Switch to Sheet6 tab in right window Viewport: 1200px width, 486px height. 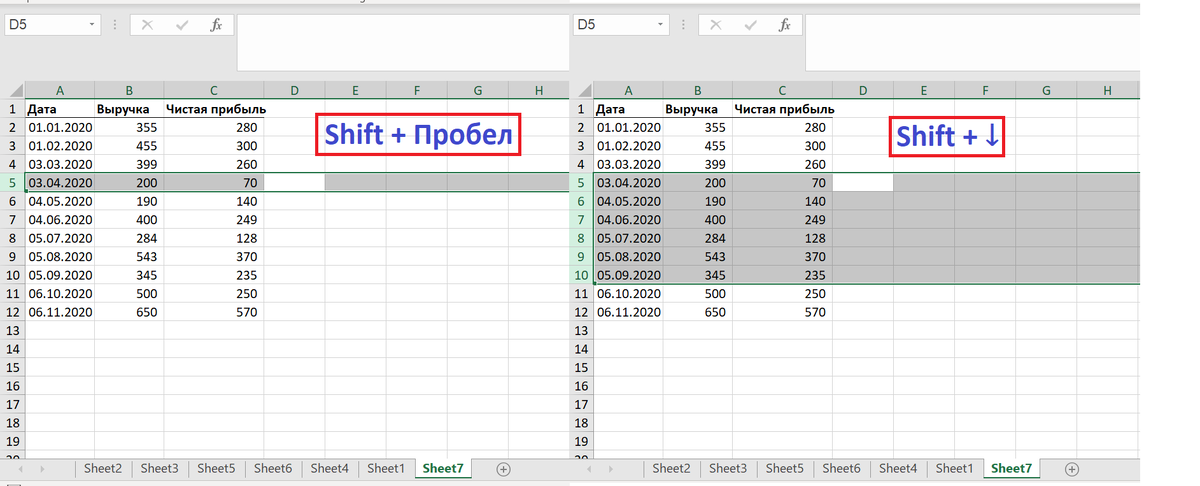click(x=841, y=468)
